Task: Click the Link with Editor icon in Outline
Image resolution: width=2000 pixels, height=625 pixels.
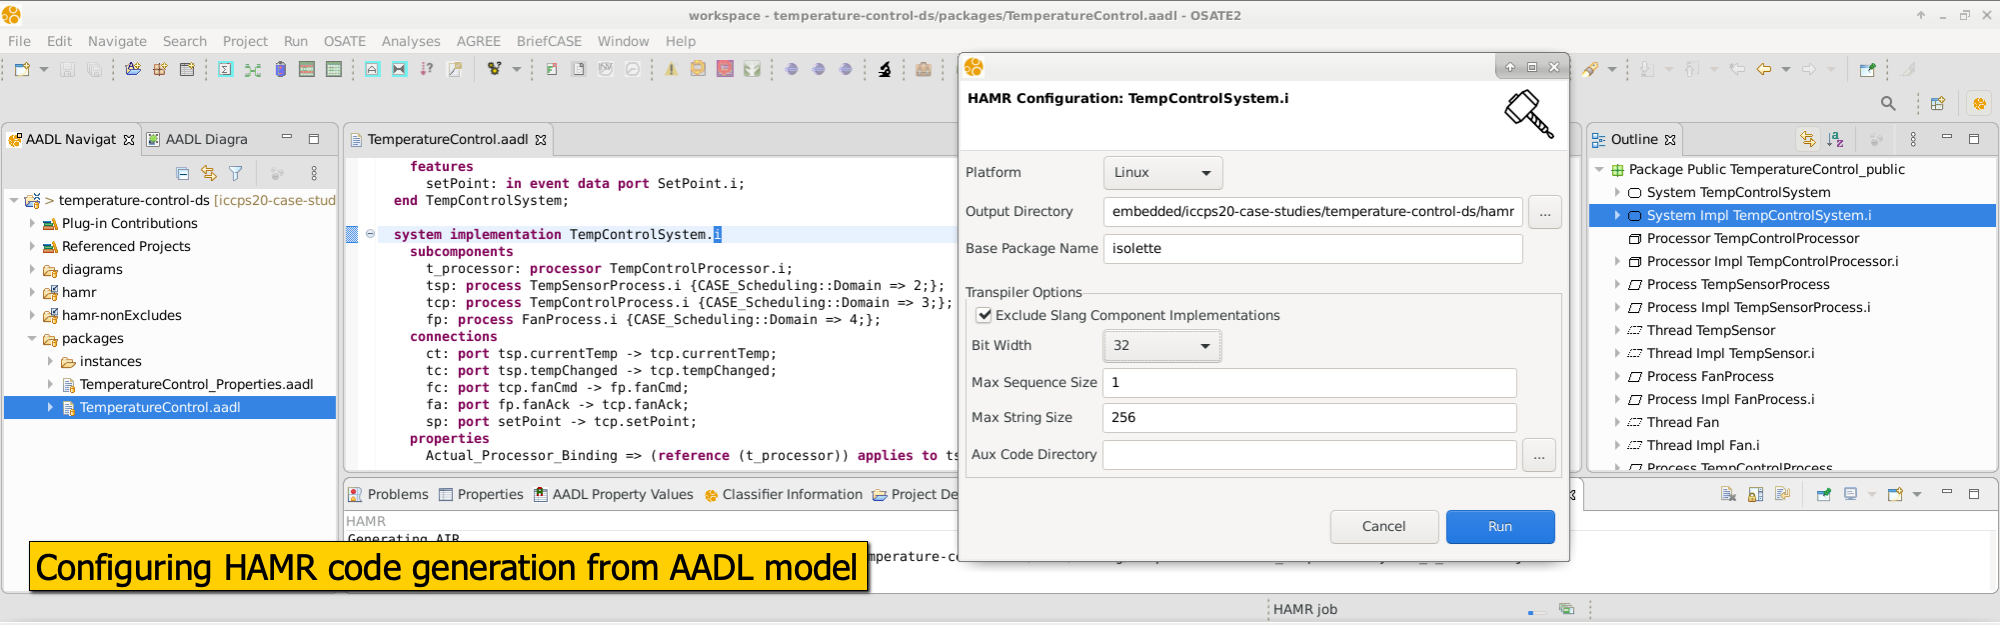Action: (x=1808, y=140)
